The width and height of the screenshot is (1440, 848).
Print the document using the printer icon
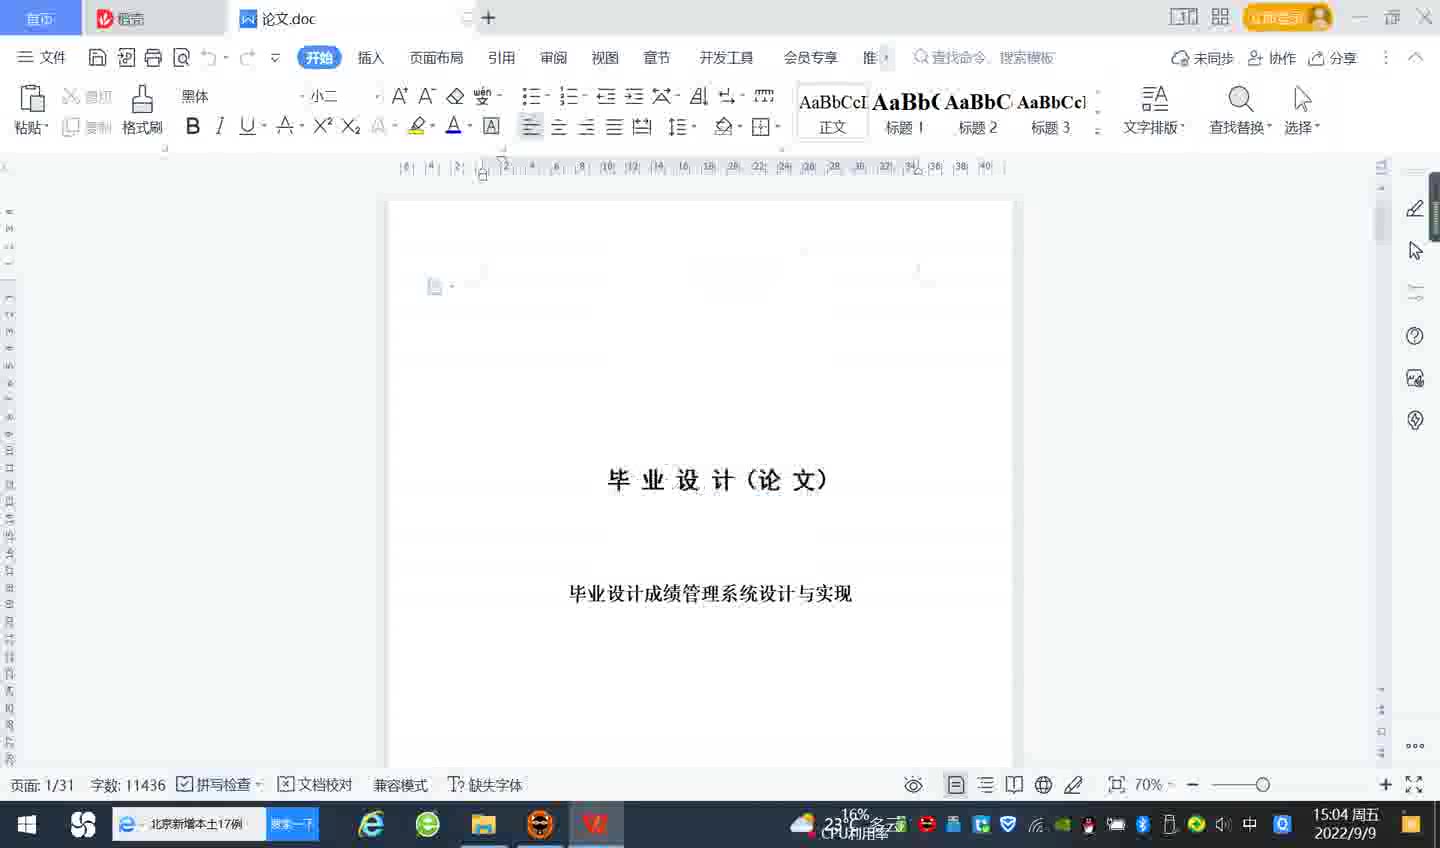tap(153, 57)
